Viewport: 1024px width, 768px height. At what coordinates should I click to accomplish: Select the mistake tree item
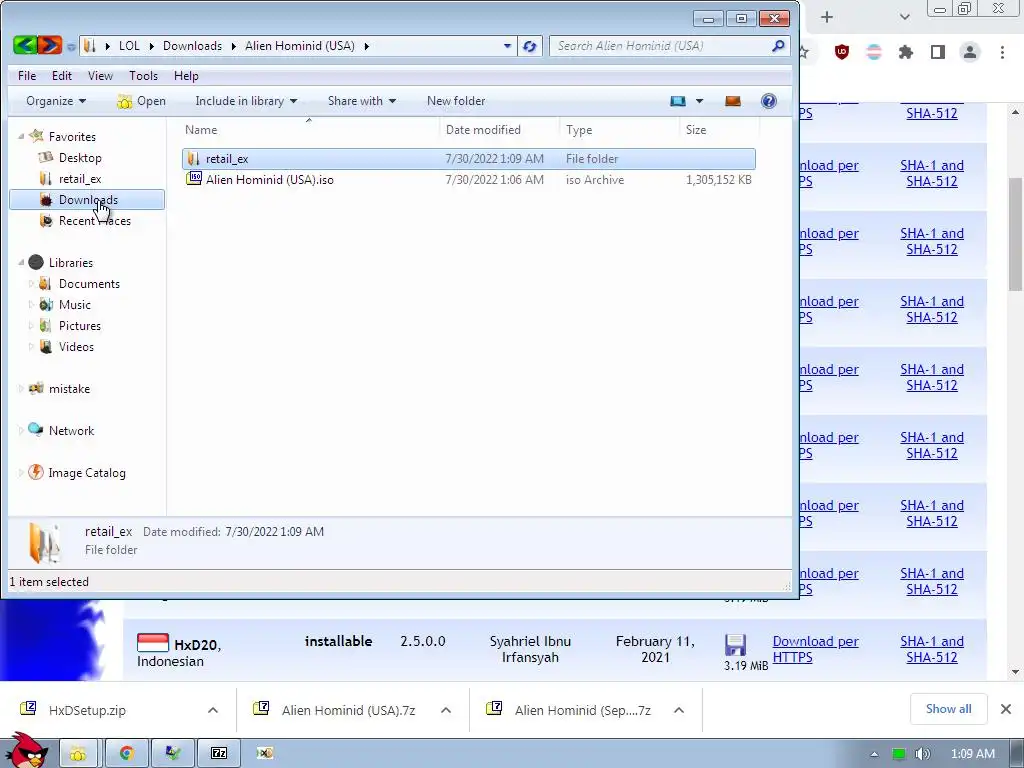click(x=69, y=389)
